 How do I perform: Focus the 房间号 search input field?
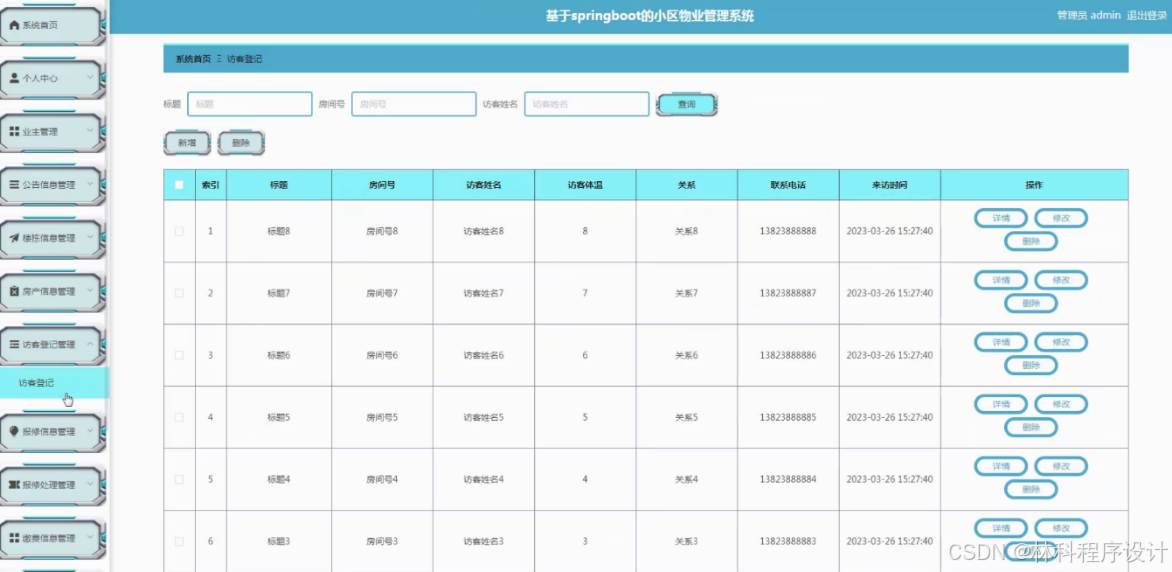pyautogui.click(x=414, y=104)
